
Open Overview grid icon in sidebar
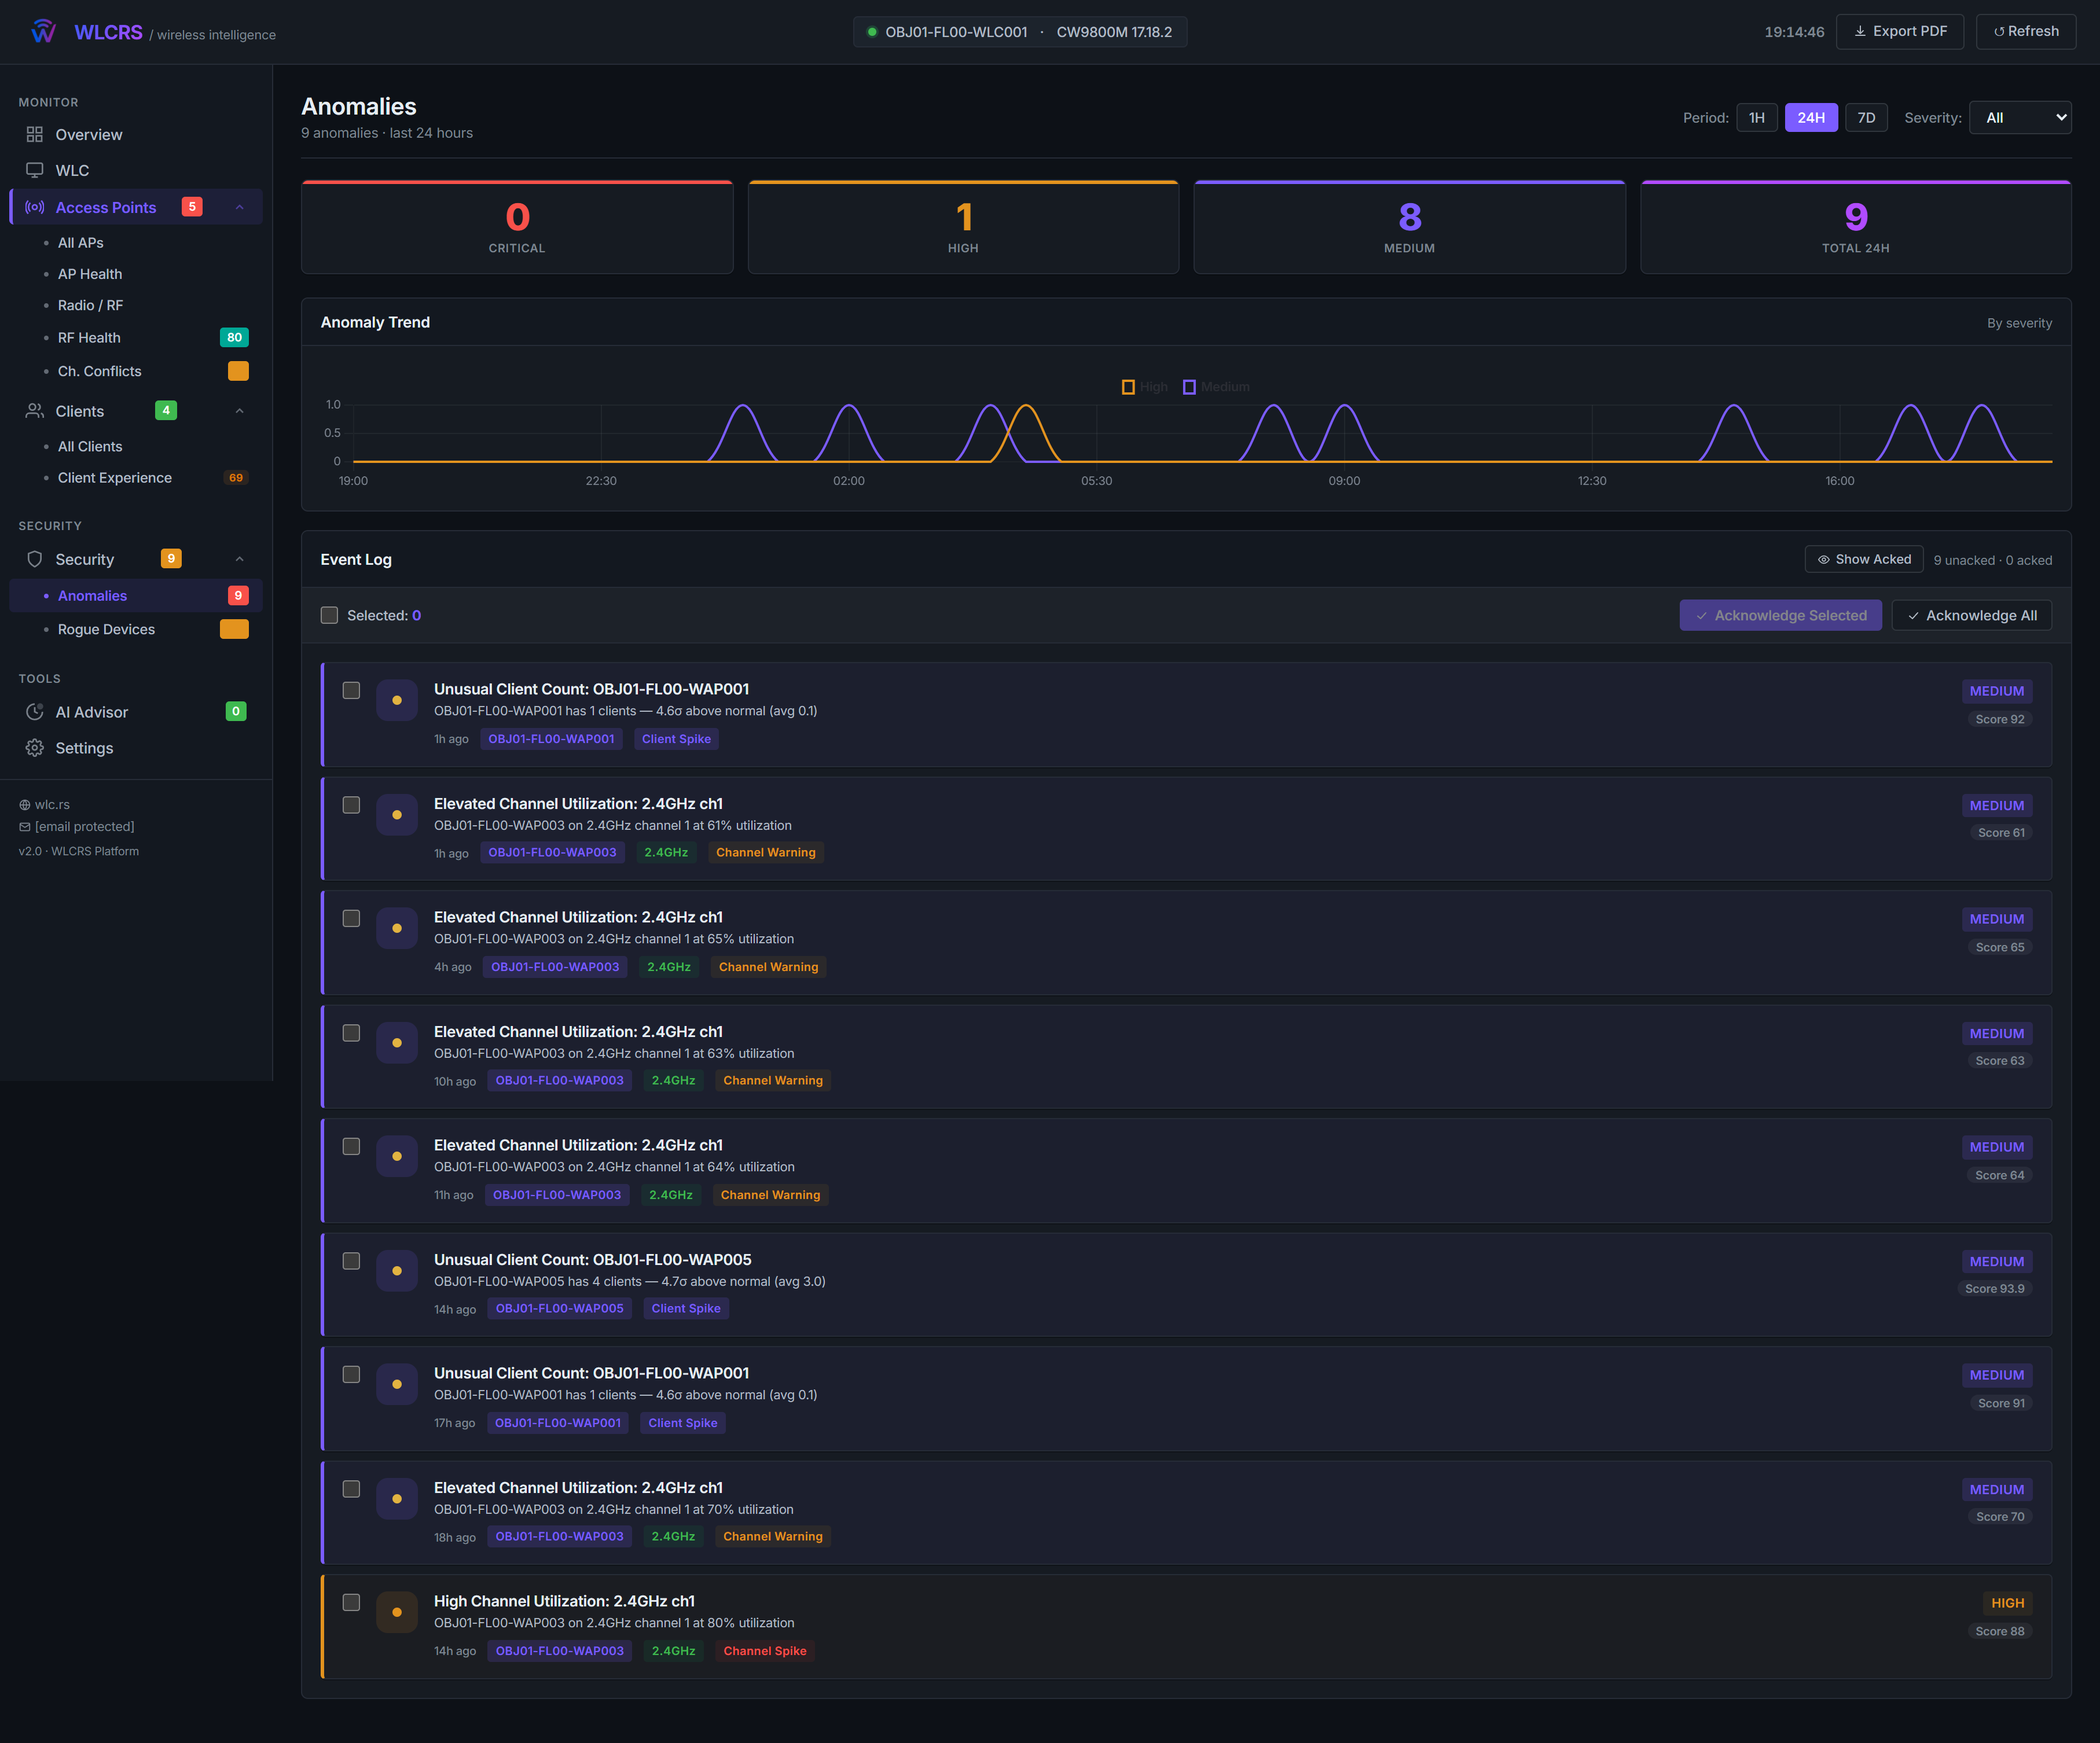(x=35, y=134)
